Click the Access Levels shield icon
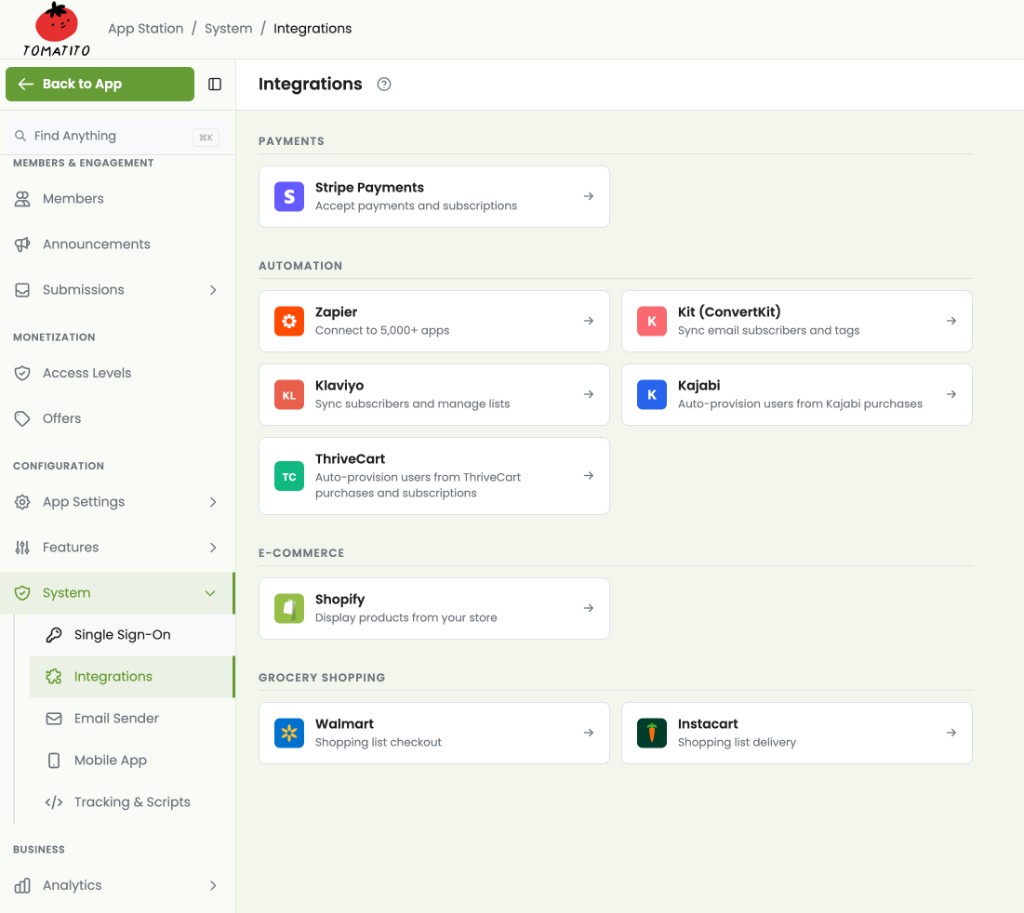The image size is (1024, 913). click(x=23, y=374)
